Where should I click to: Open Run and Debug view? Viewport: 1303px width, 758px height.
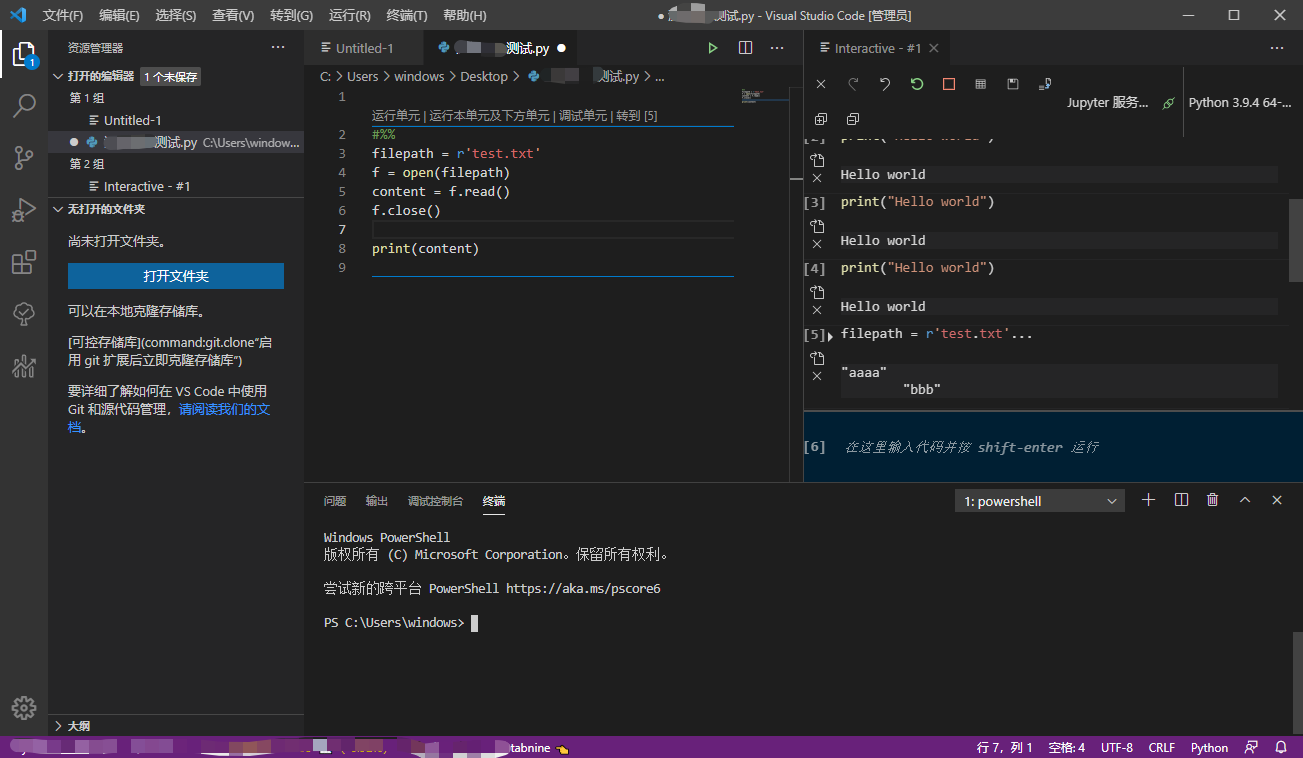pos(24,210)
